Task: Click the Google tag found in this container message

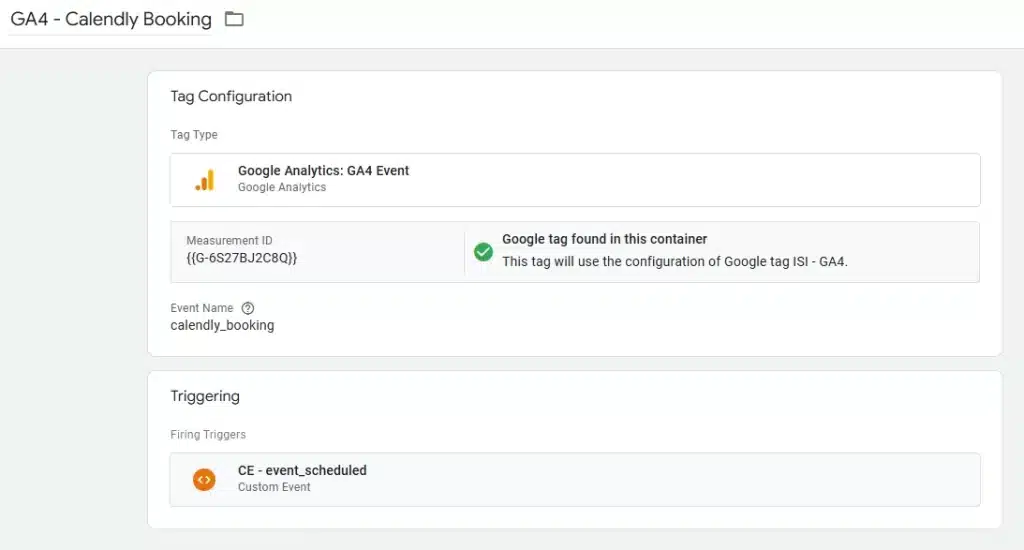Action: (x=605, y=239)
